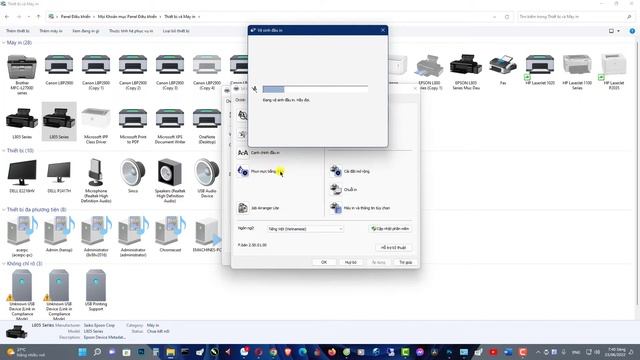The image size is (640, 360).
Task: Collapse the Thiết bị (10) group
Action: pos(4,151)
